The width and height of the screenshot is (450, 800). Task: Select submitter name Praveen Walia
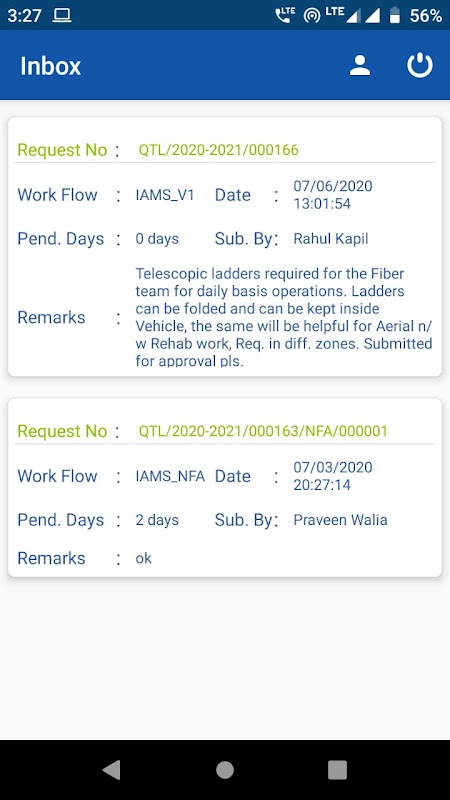(x=340, y=520)
